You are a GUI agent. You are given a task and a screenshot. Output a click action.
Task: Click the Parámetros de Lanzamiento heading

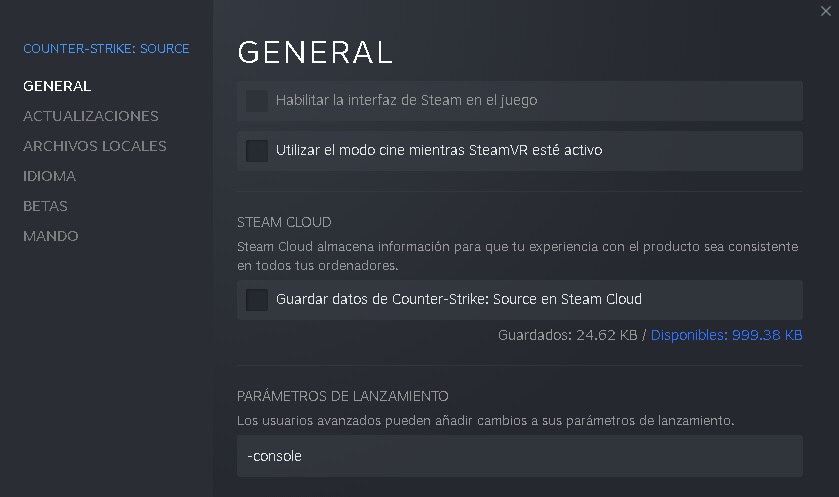343,396
